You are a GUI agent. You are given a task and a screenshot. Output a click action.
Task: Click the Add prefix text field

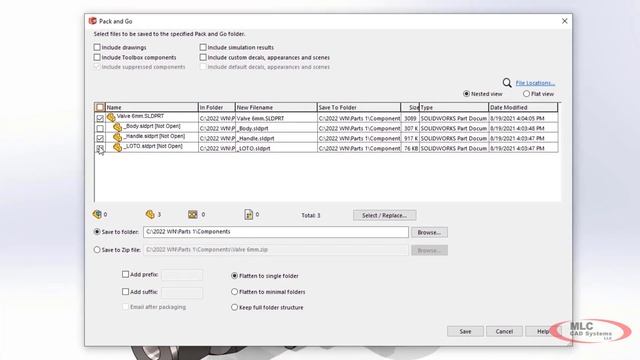pos(182,275)
